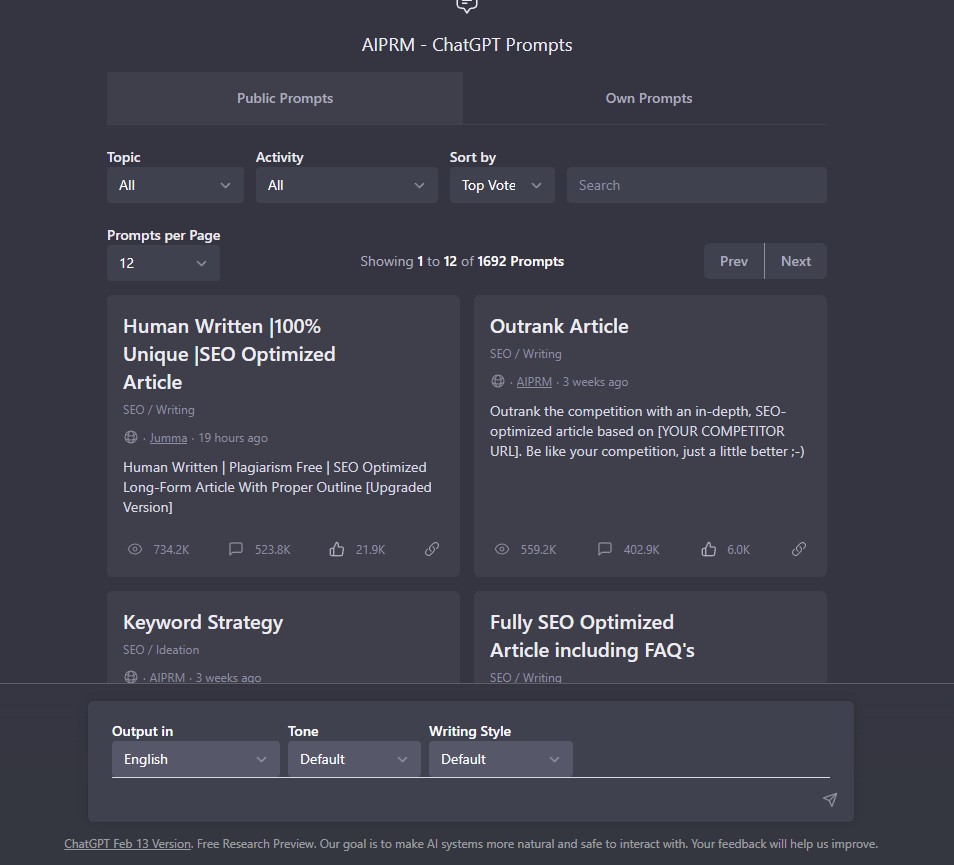The width and height of the screenshot is (954, 865).
Task: Open Fully SEO Optimized Article including FAQ's
Action: coord(592,636)
